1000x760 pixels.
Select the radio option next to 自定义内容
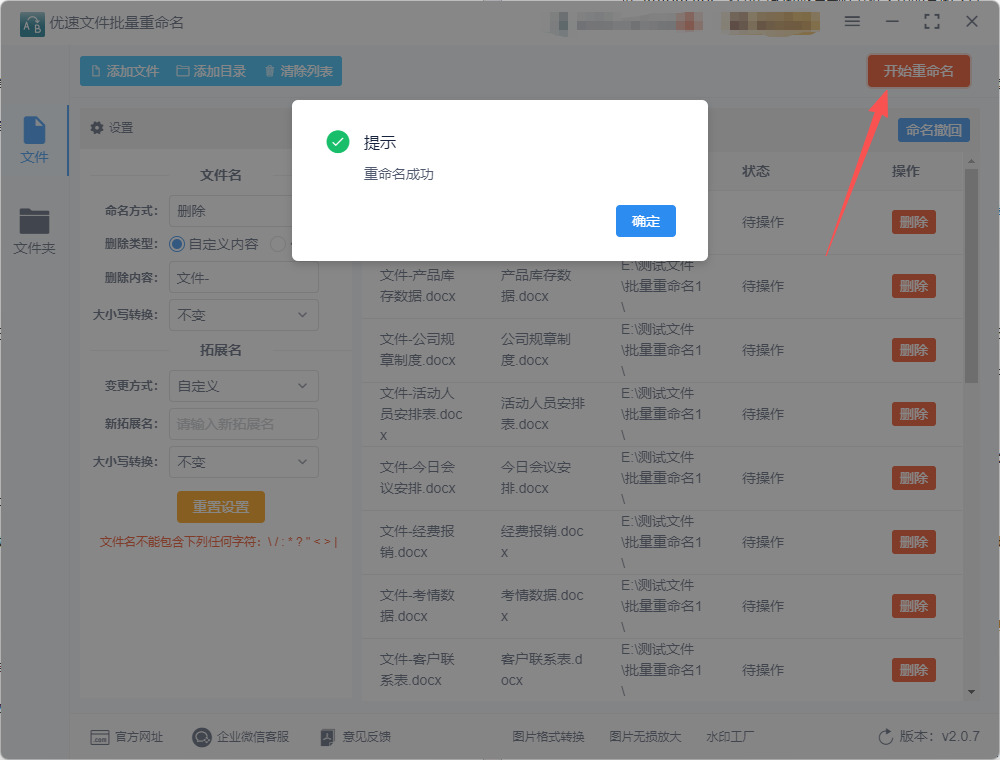(278, 244)
